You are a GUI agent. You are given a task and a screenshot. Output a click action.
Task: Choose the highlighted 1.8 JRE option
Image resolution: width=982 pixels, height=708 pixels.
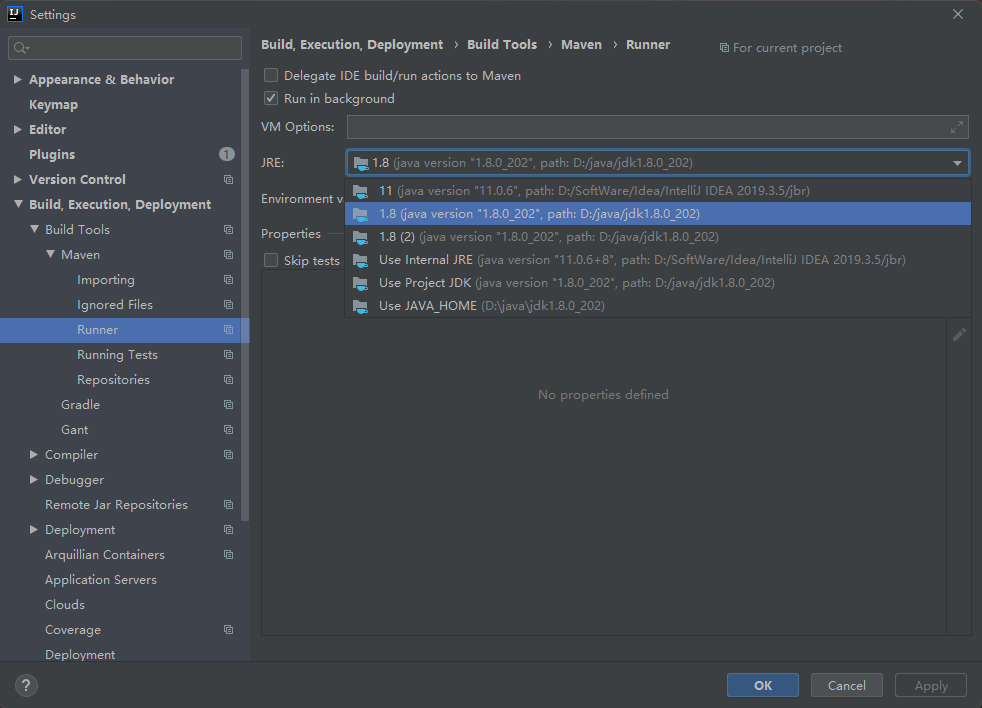(658, 214)
